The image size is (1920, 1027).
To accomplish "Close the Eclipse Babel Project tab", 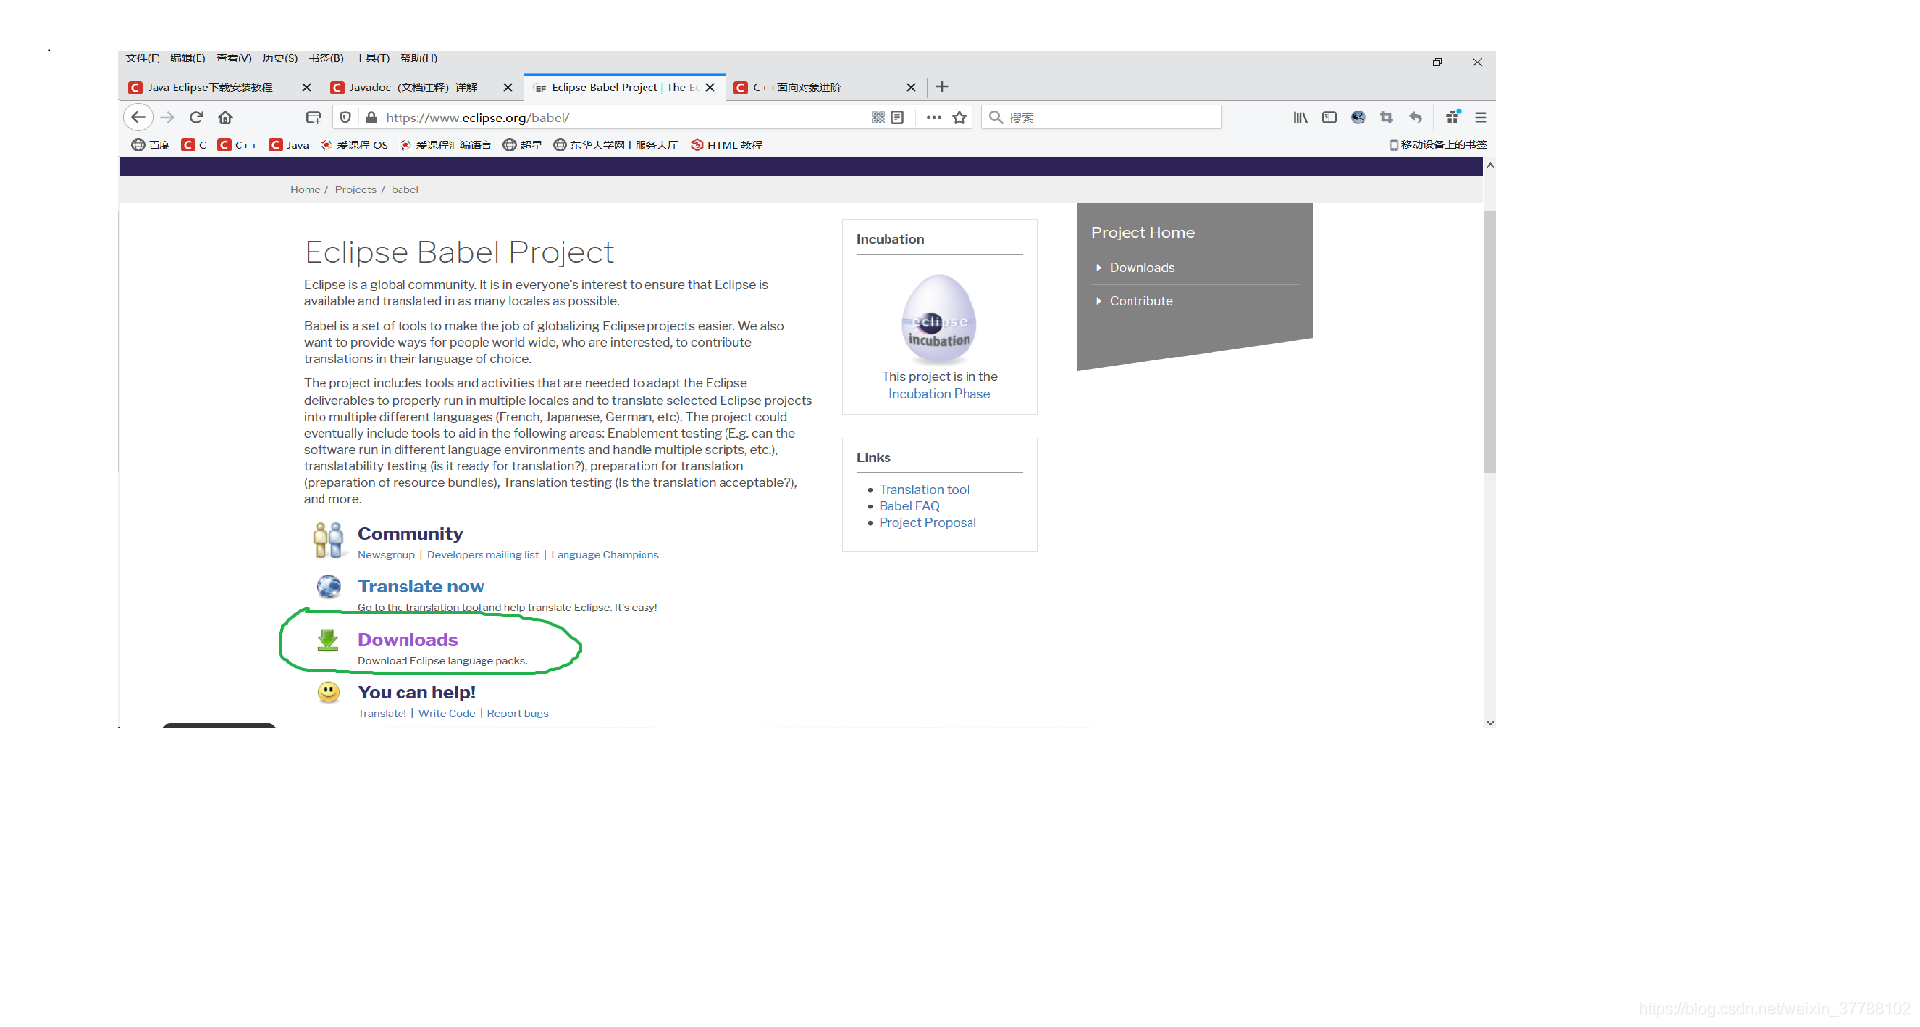I will 710,87.
